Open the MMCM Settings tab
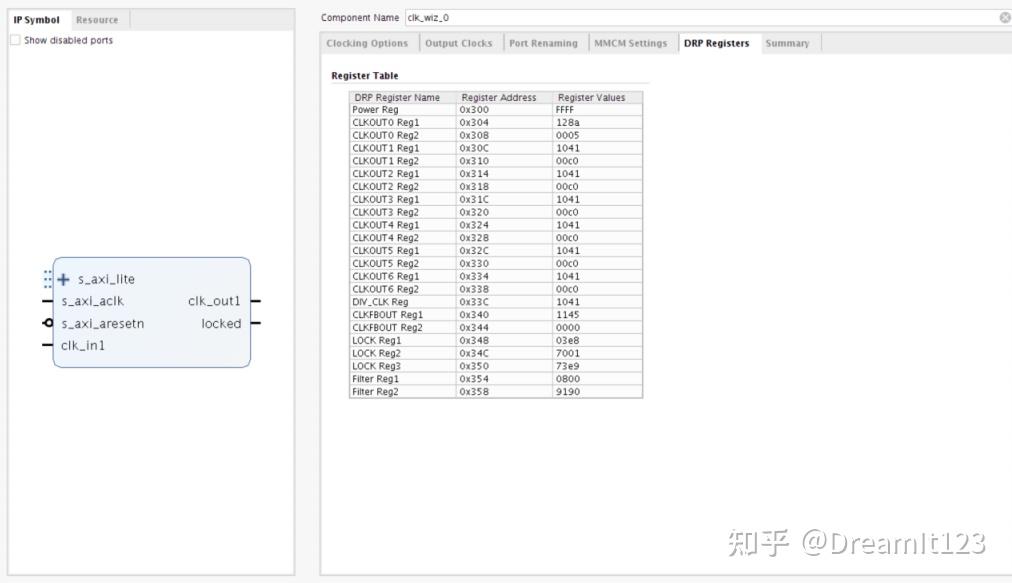This screenshot has width=1012, height=583. pyautogui.click(x=631, y=43)
